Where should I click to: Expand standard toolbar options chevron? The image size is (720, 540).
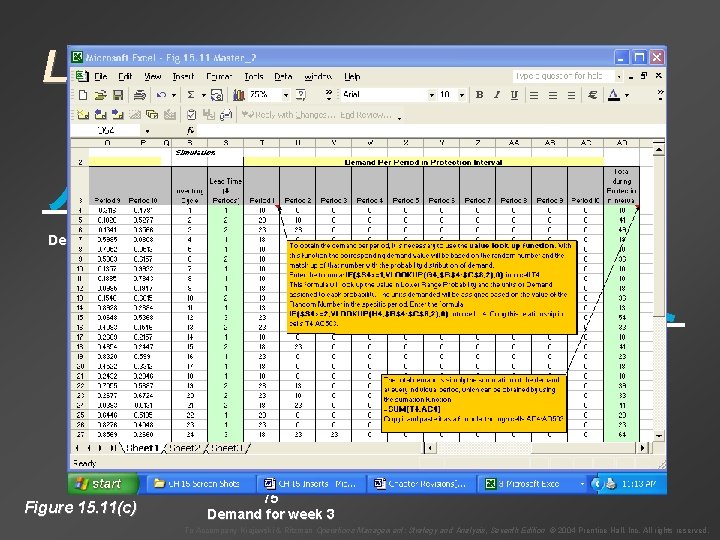click(x=328, y=95)
